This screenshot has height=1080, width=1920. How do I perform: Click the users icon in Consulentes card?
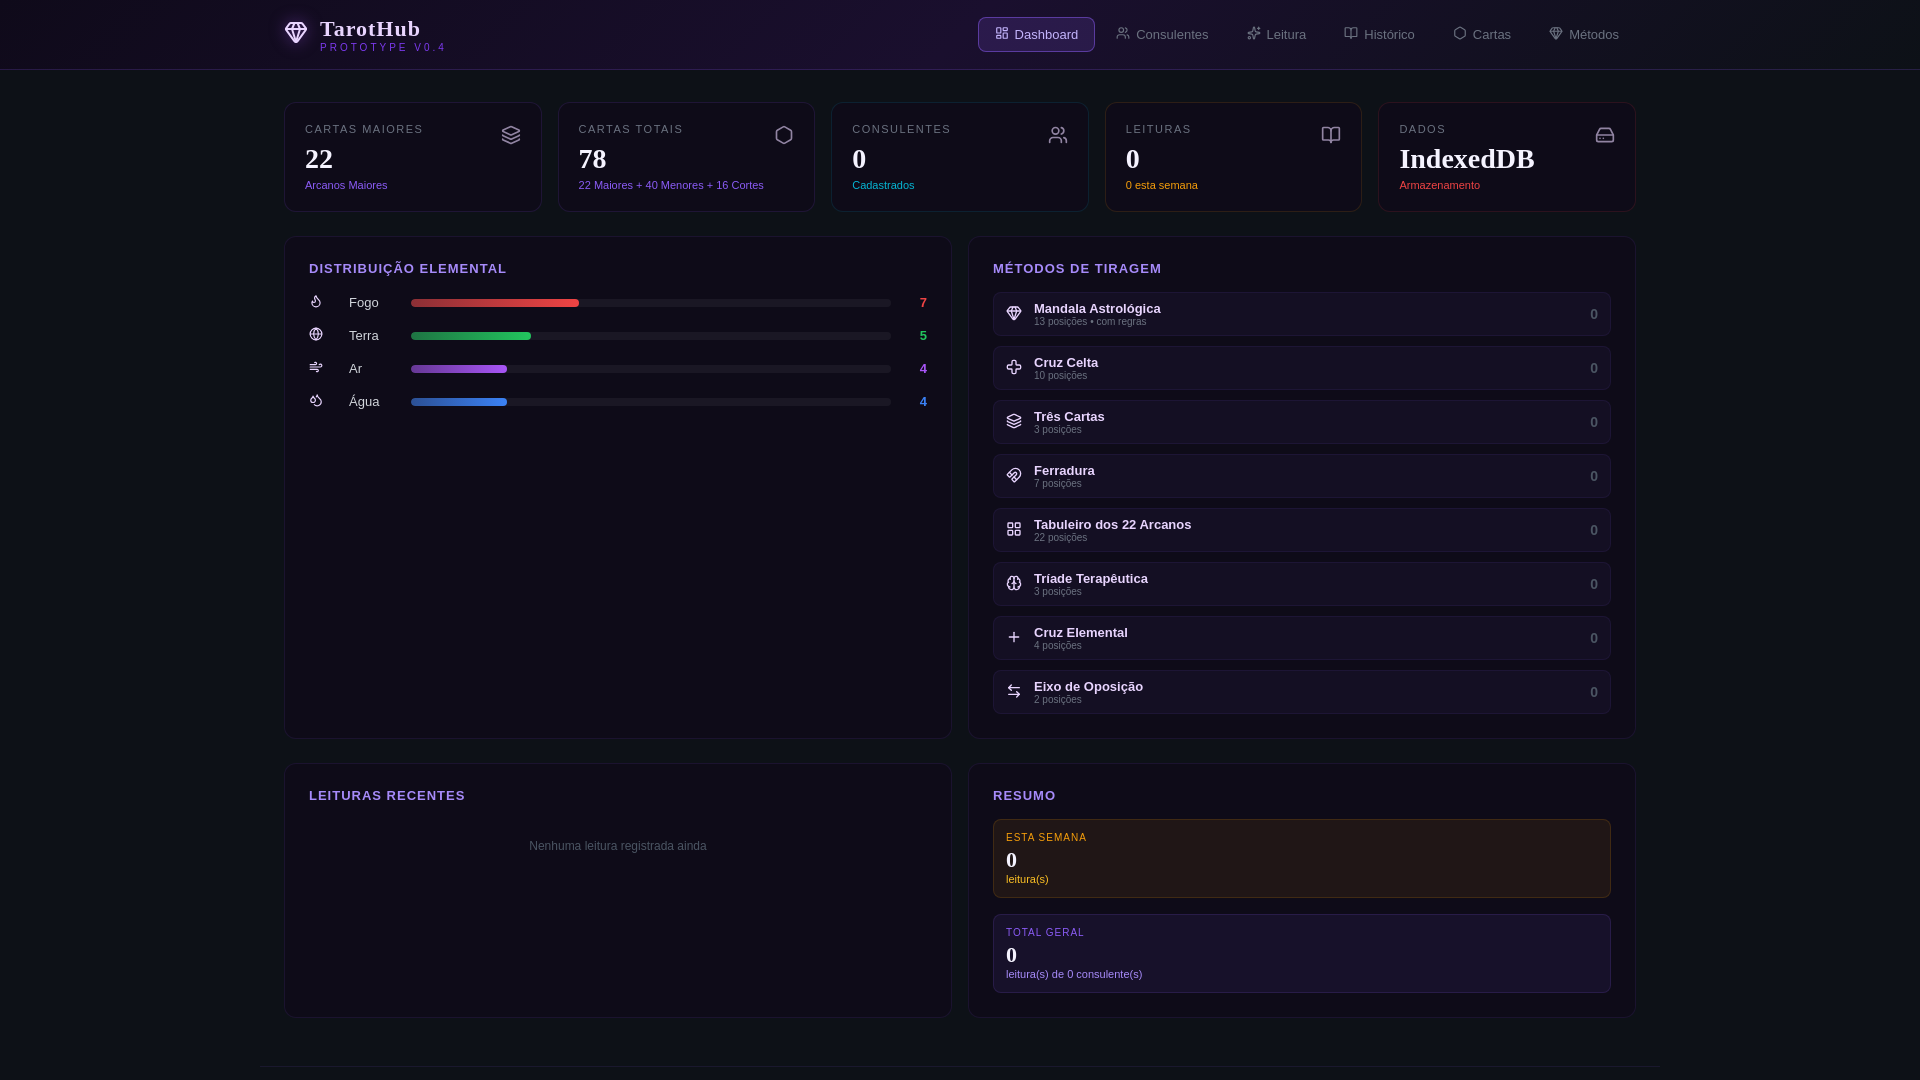click(1058, 135)
